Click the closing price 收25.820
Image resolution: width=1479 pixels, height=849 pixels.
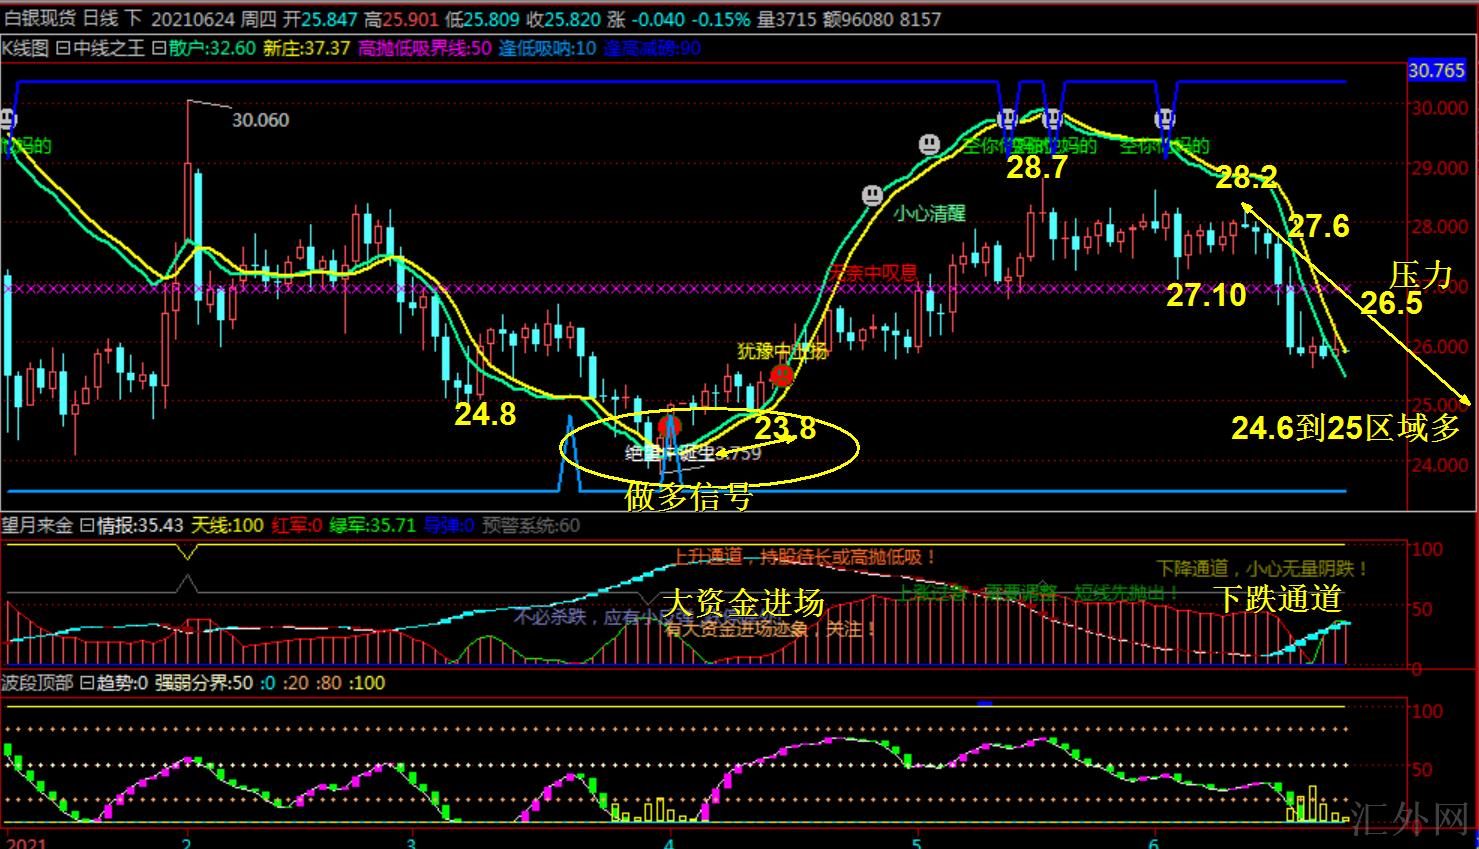pos(565,19)
